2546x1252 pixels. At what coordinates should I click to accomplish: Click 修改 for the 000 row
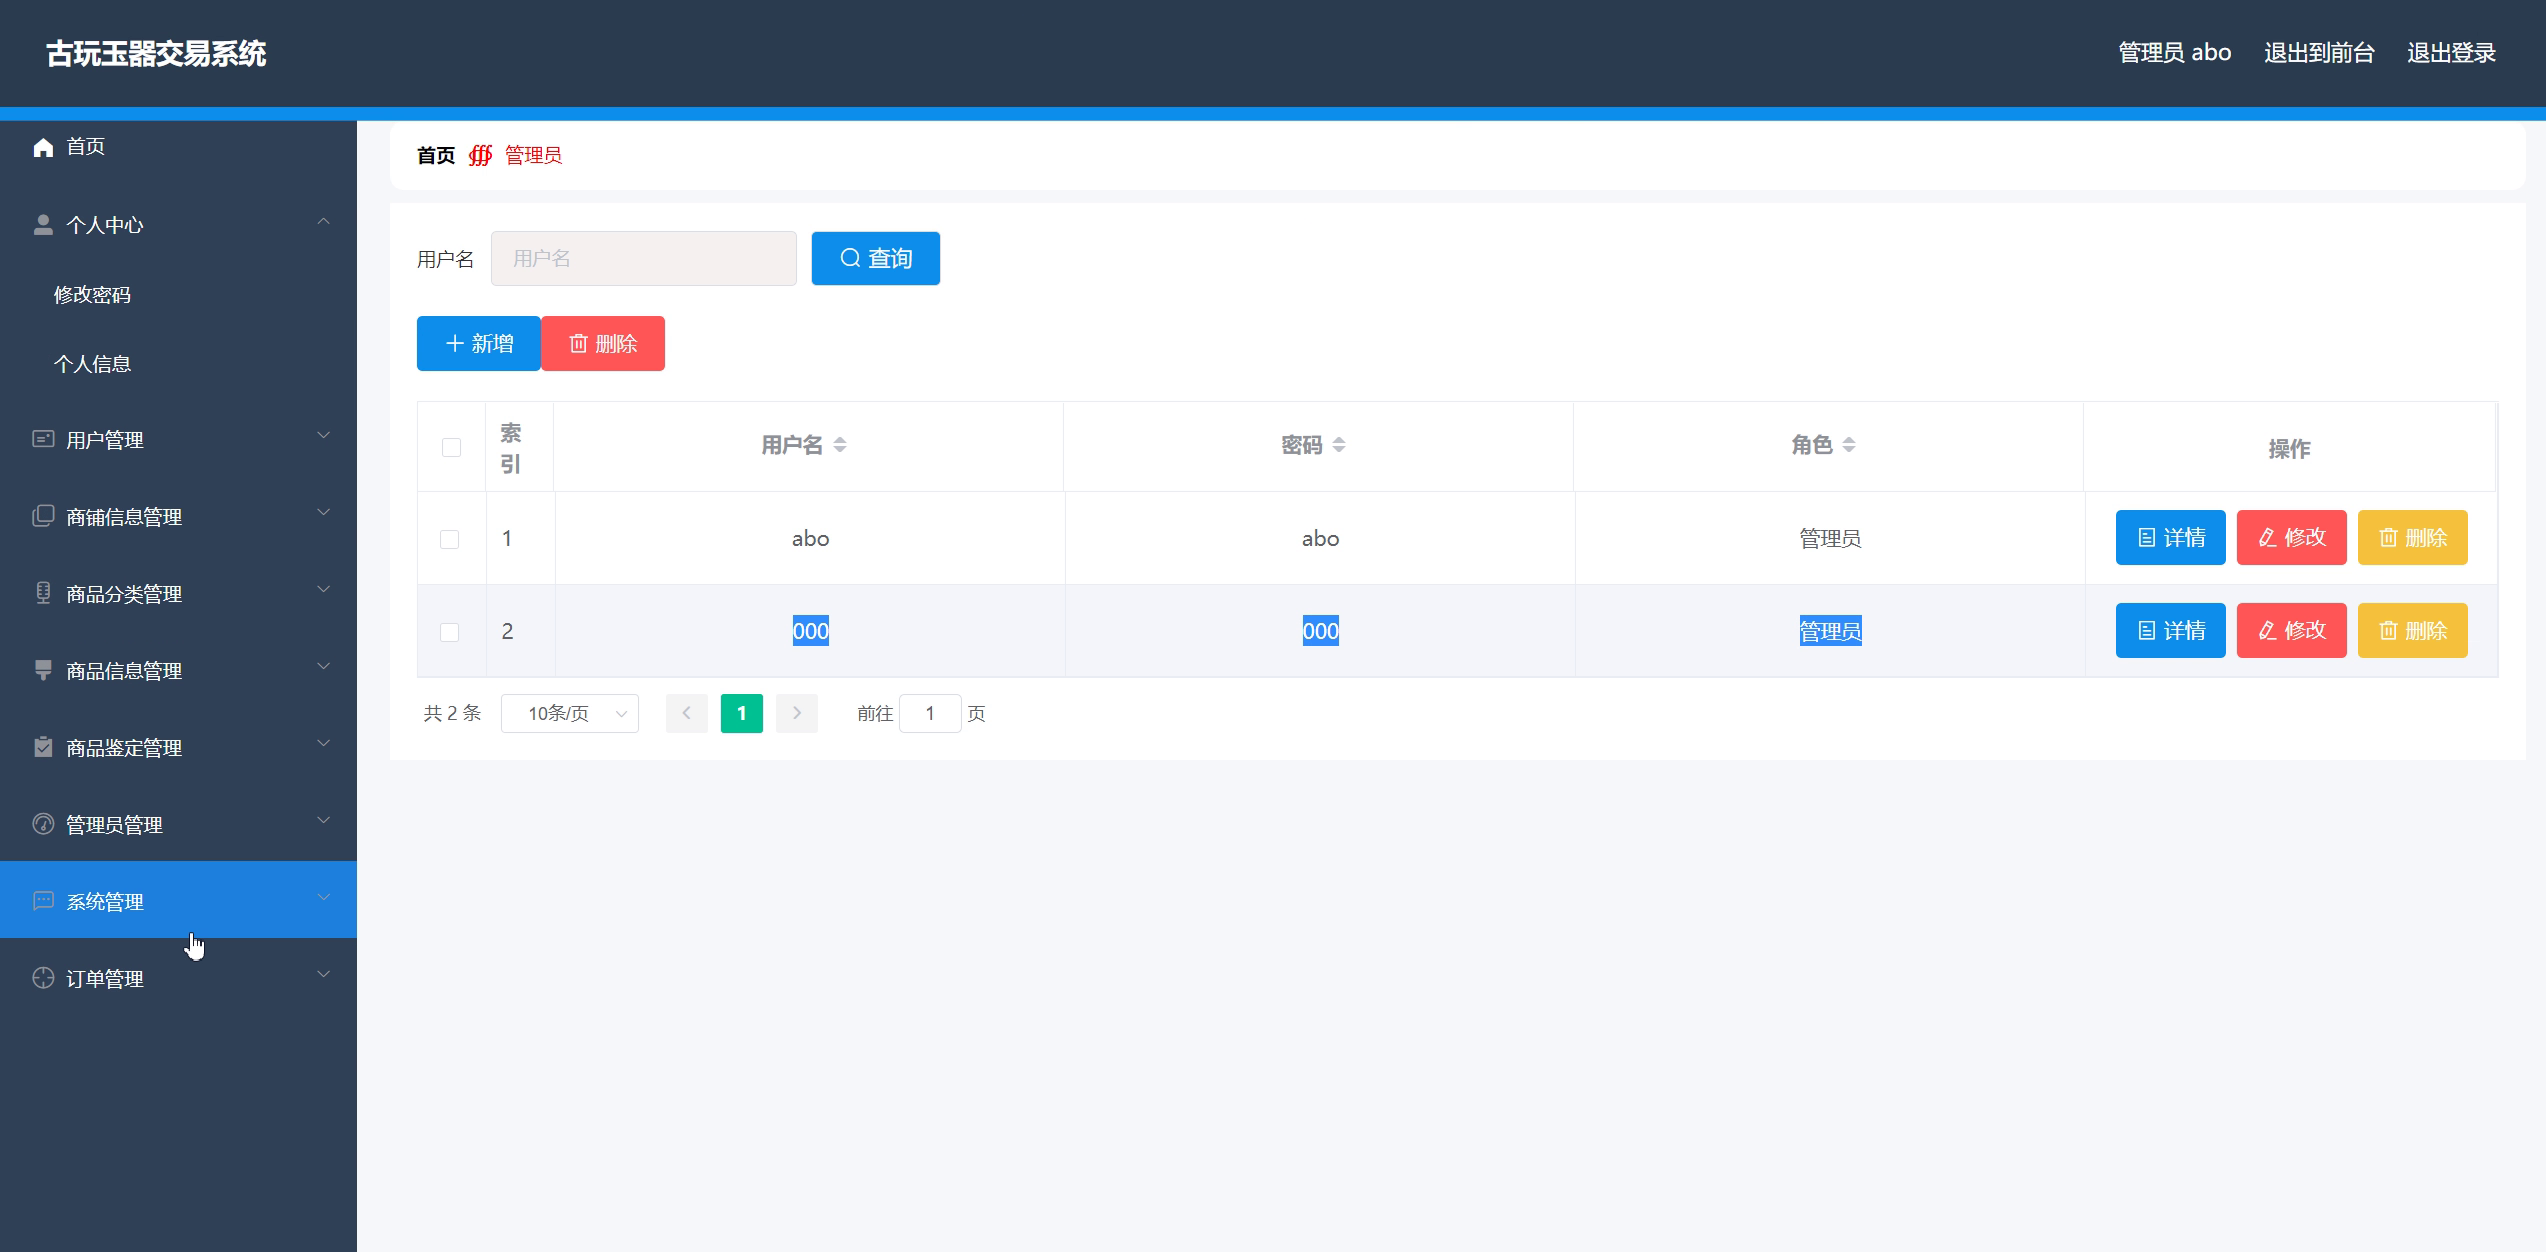[2292, 631]
